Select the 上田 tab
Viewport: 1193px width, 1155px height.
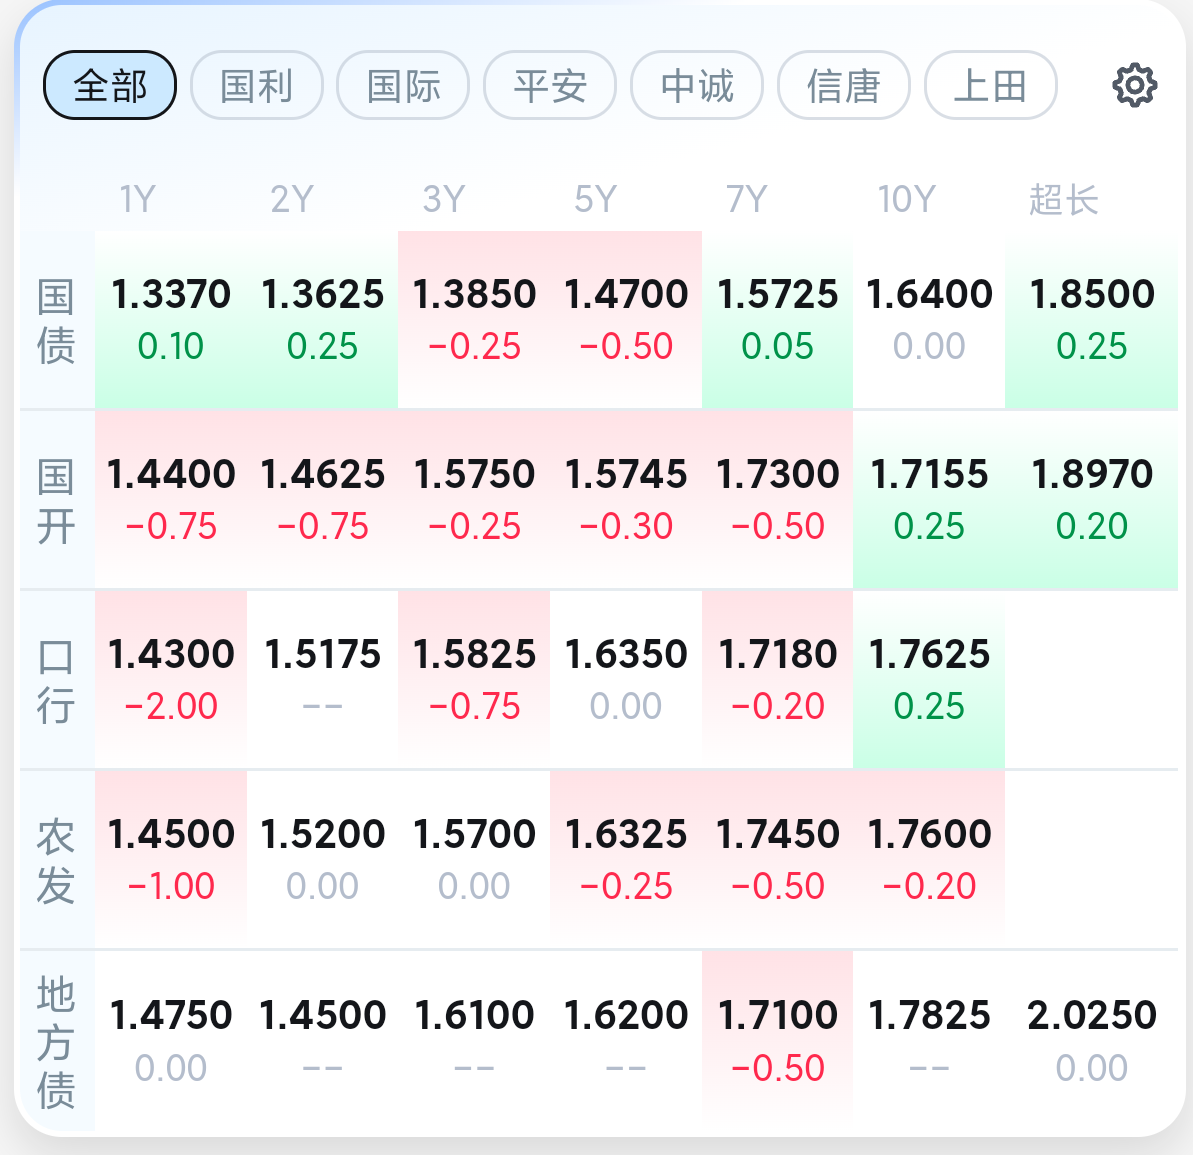pyautogui.click(x=991, y=85)
